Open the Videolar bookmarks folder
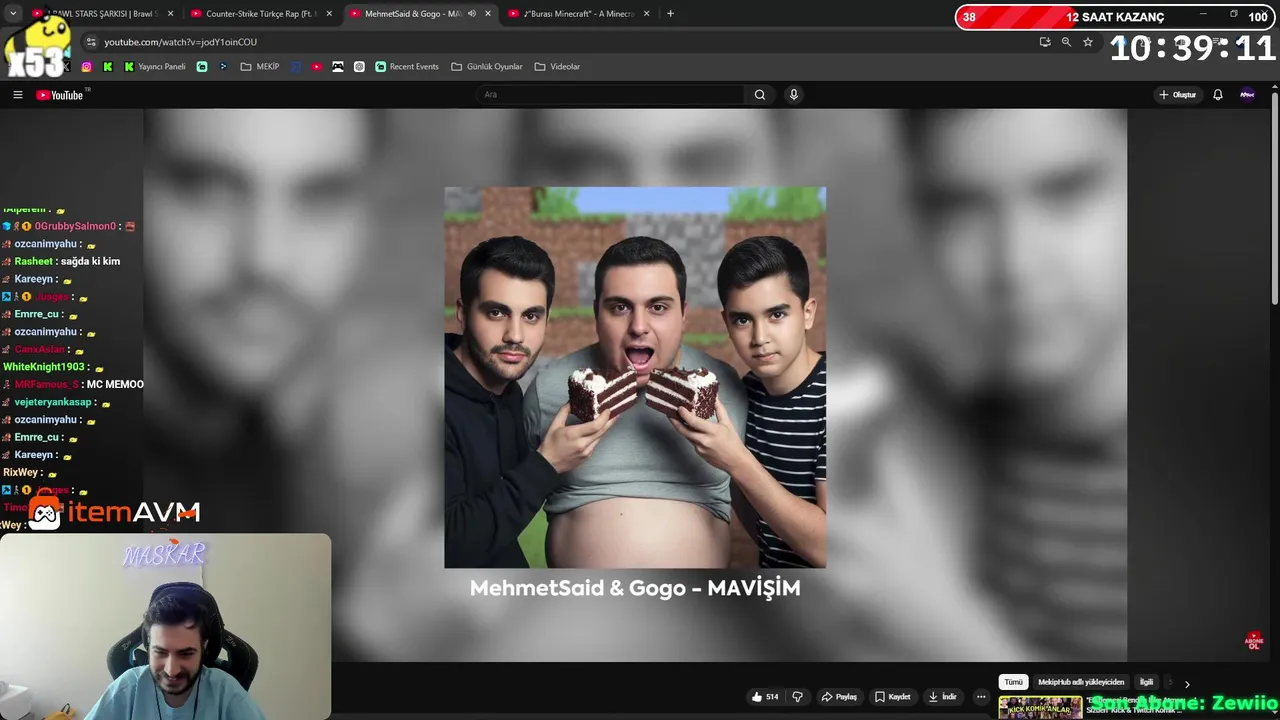This screenshot has height=720, width=1280. 557,67
